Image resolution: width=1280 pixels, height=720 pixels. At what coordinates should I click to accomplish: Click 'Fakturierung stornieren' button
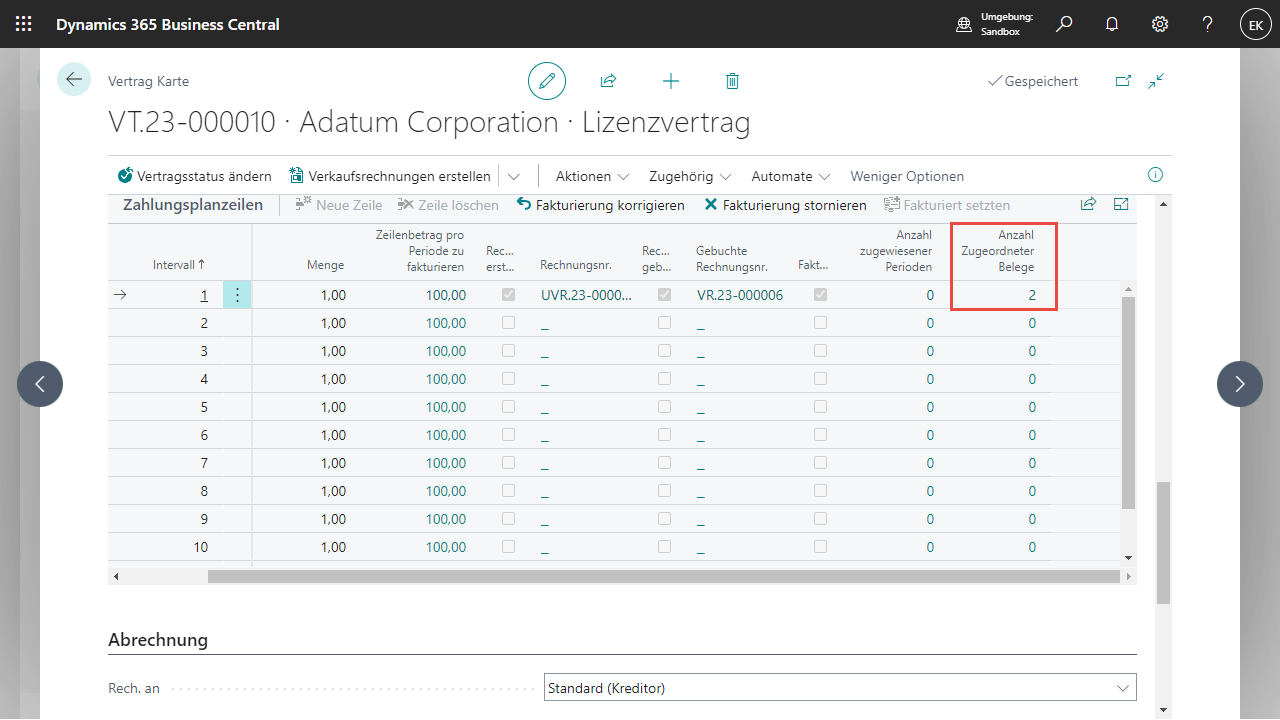pos(786,205)
